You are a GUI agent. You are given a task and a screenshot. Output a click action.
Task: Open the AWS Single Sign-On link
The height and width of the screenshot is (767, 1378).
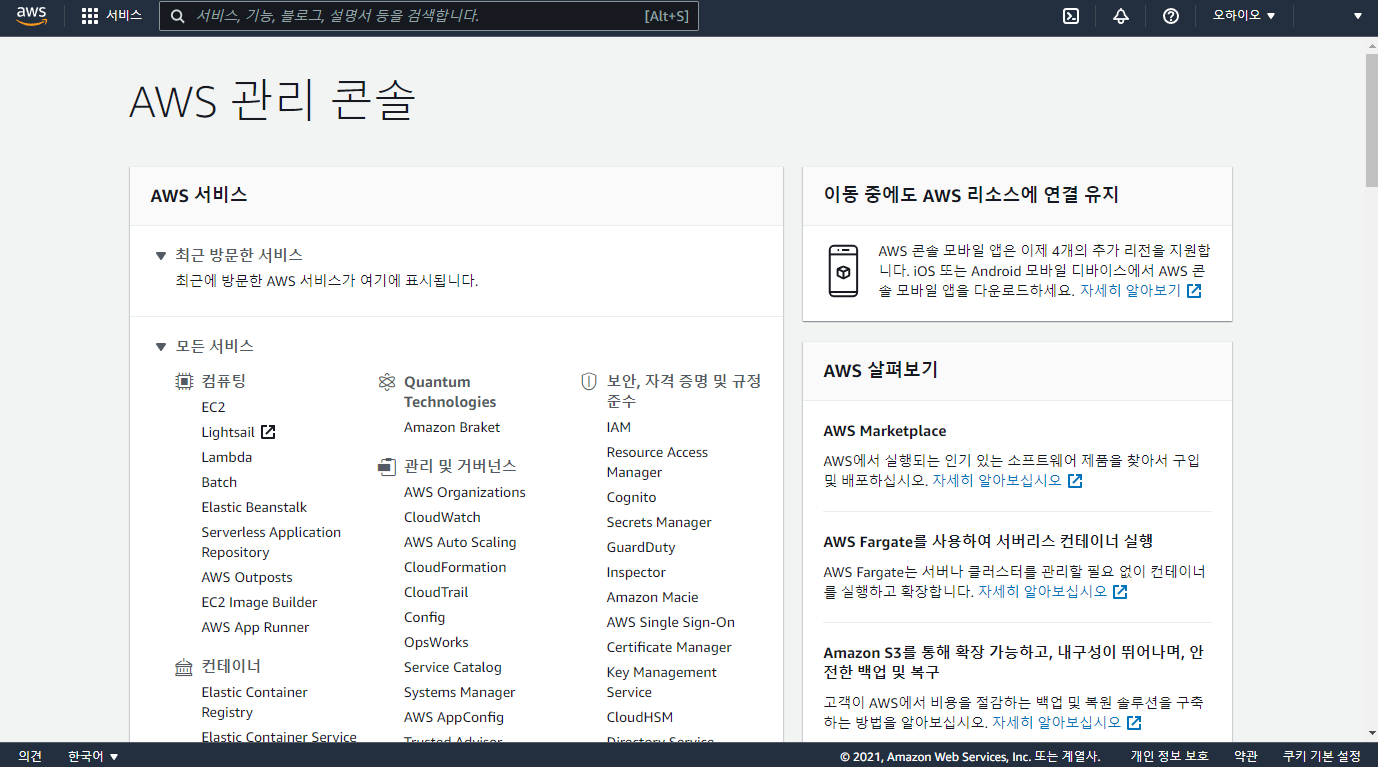pyautogui.click(x=671, y=622)
